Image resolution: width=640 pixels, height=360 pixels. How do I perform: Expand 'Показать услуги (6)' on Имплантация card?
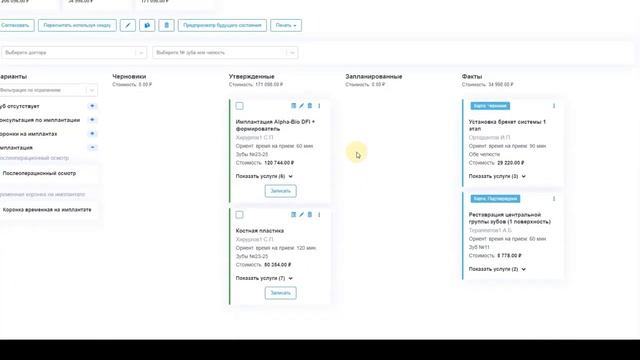(264, 176)
